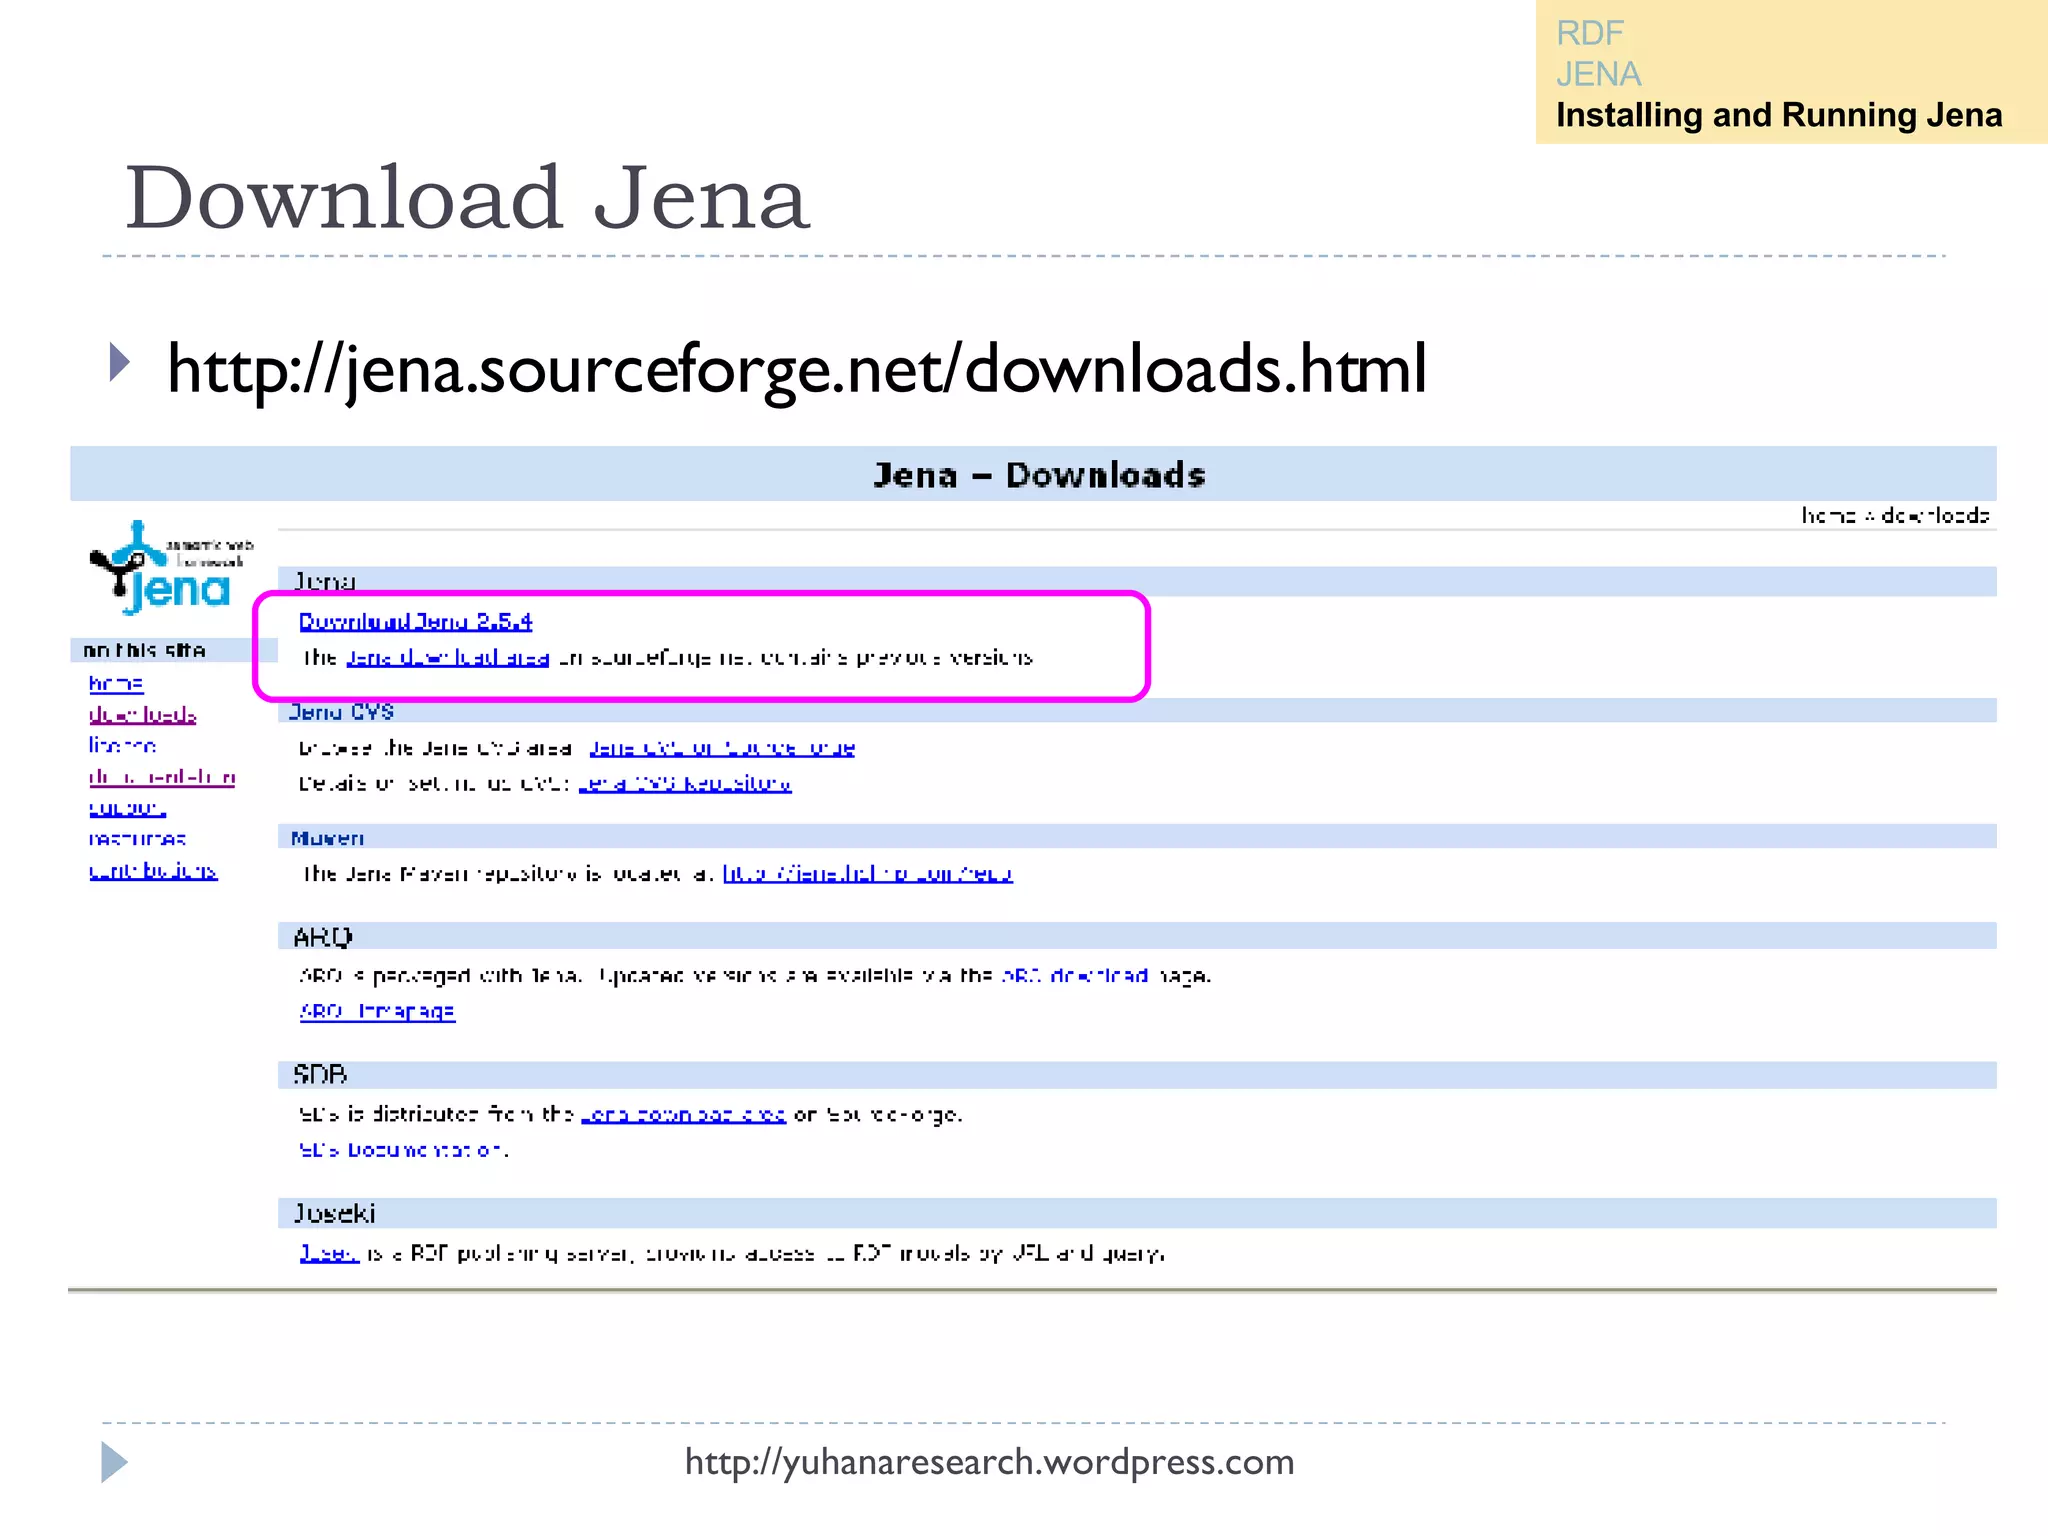Open the support link in the sidebar

(127, 808)
